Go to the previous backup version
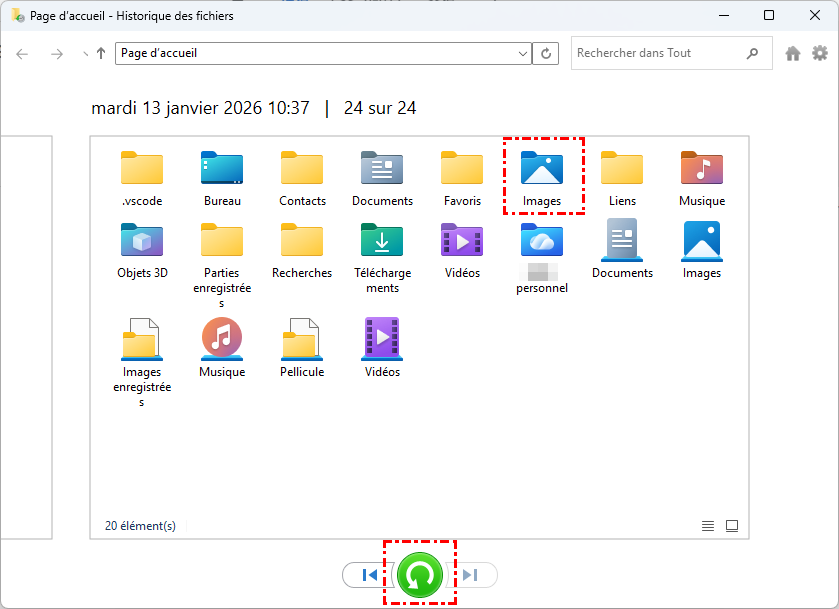The width and height of the screenshot is (839, 609). pyautogui.click(x=369, y=575)
